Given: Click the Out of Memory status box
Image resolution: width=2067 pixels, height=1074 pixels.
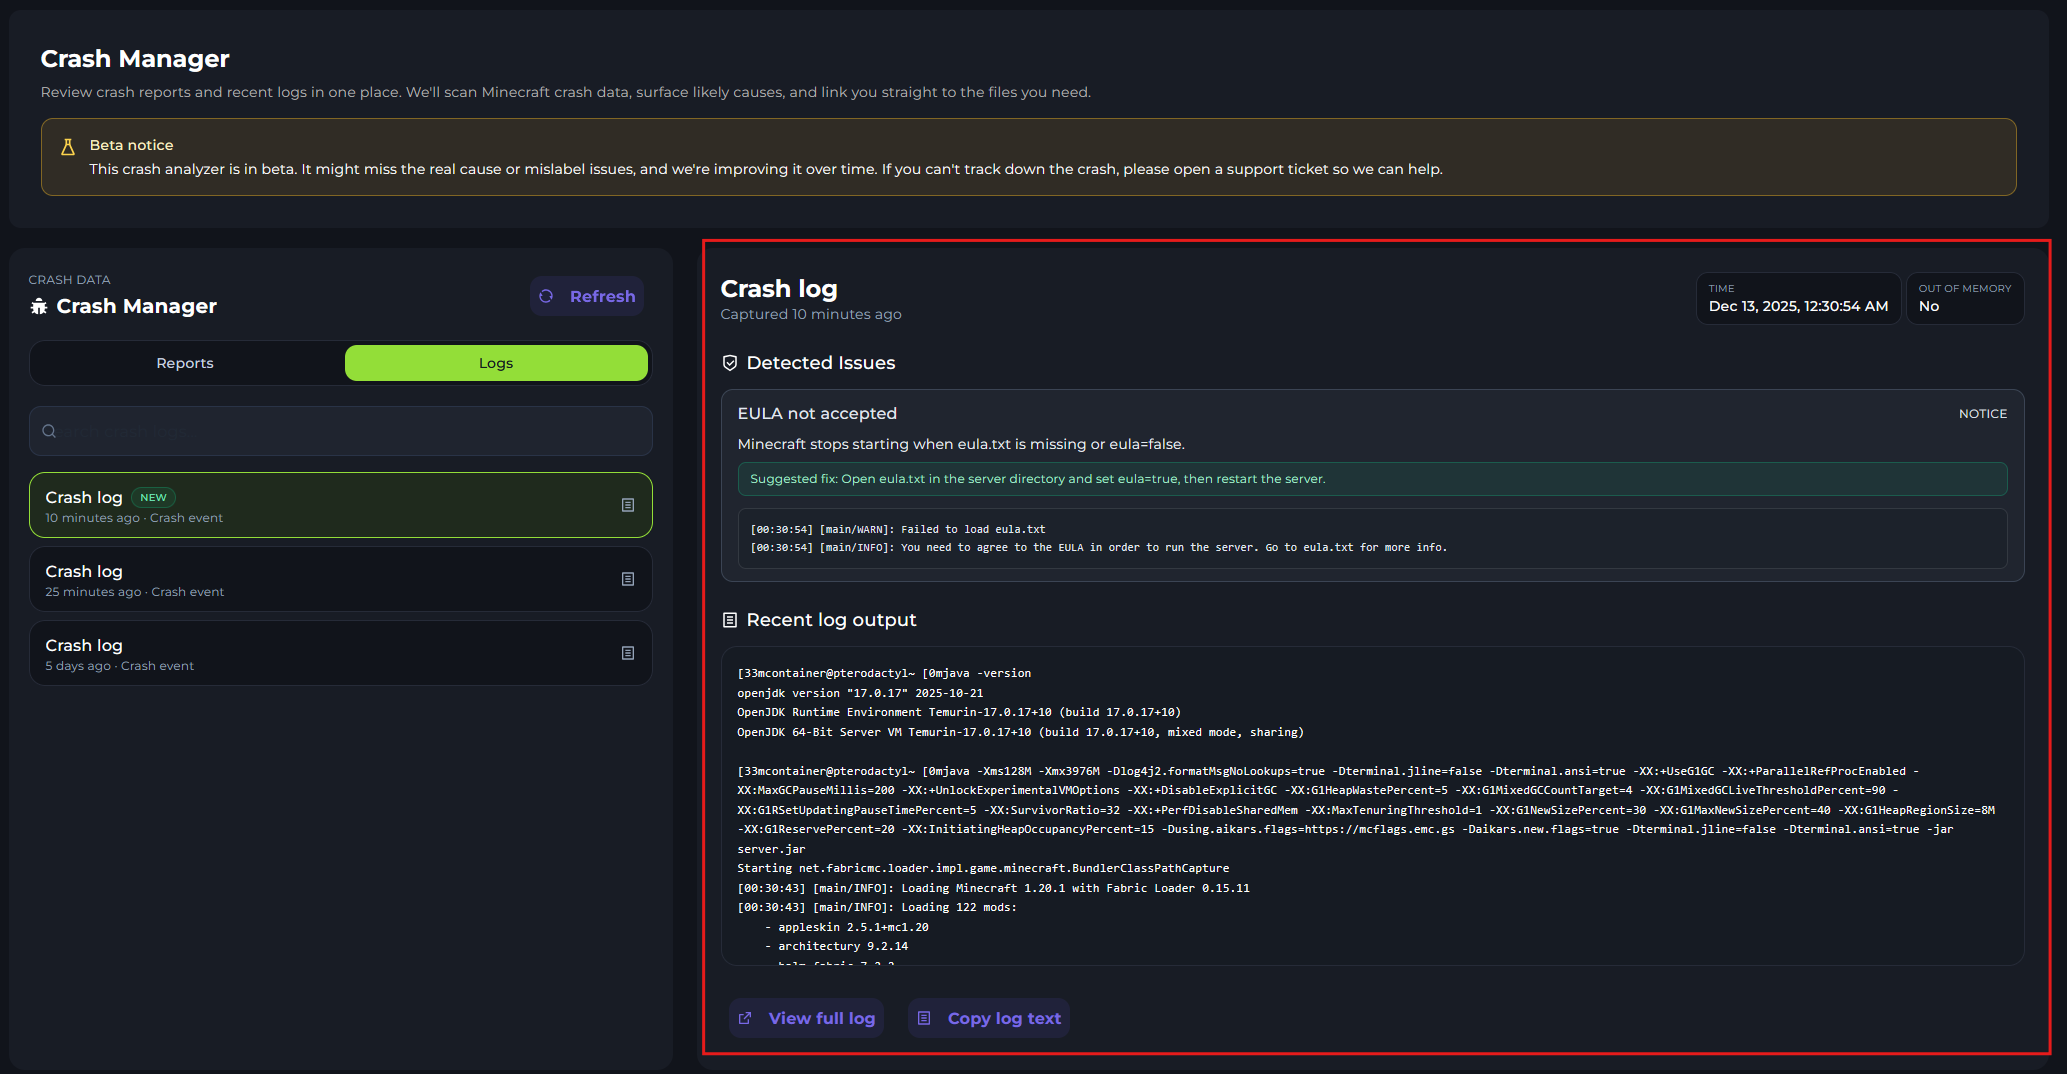Looking at the screenshot, I should [1964, 298].
